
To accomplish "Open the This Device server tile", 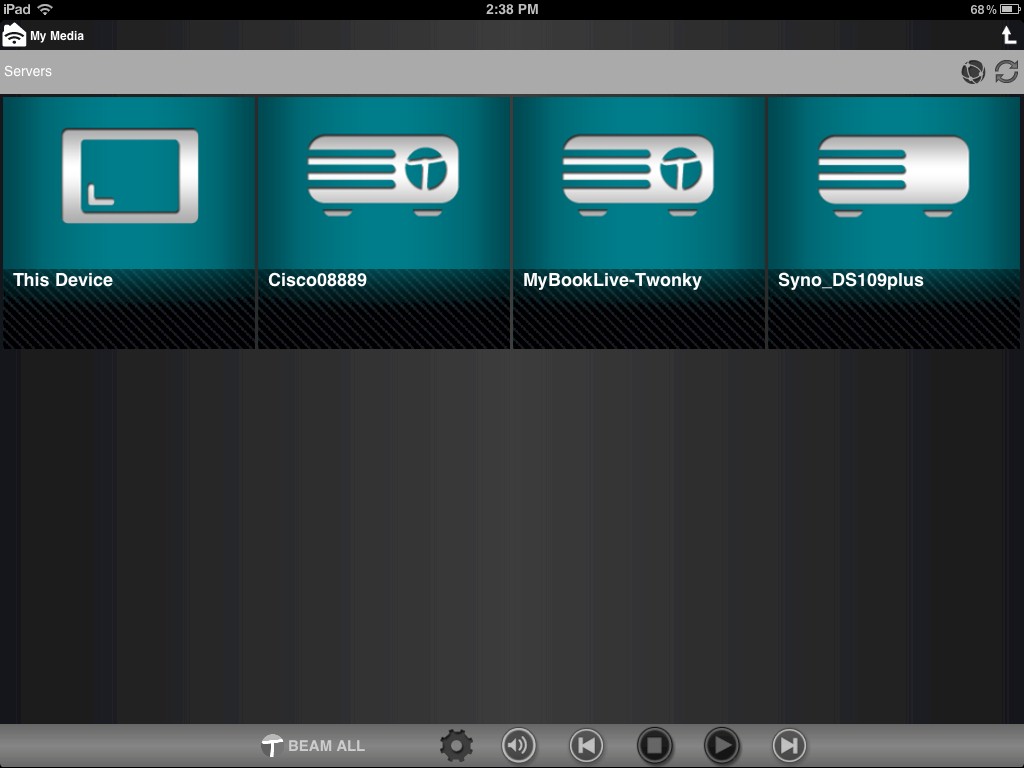I will tap(129, 223).
